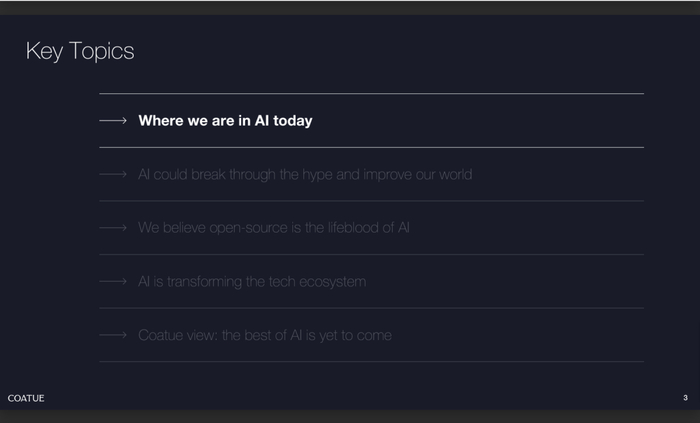Click the arrow beside "Where we are in AI today"
The height and width of the screenshot is (423, 700).
tap(113, 121)
